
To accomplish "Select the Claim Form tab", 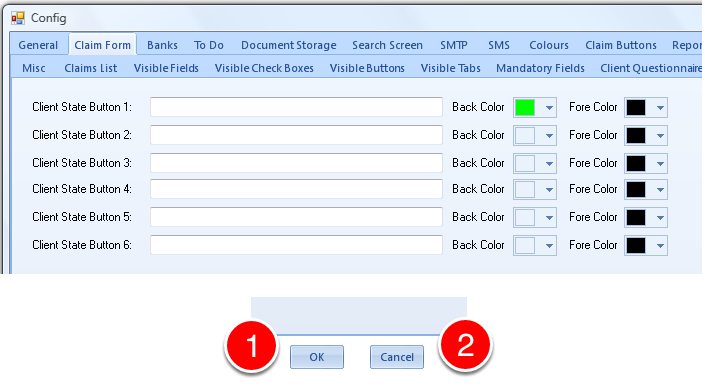I will pyautogui.click(x=103, y=45).
